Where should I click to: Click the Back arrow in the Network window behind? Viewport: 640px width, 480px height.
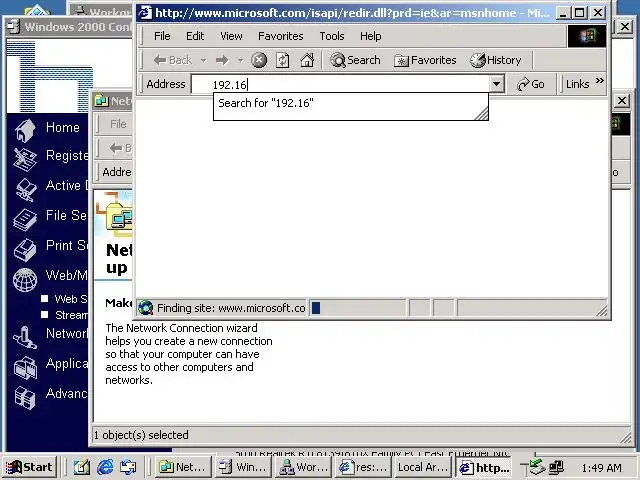point(118,148)
